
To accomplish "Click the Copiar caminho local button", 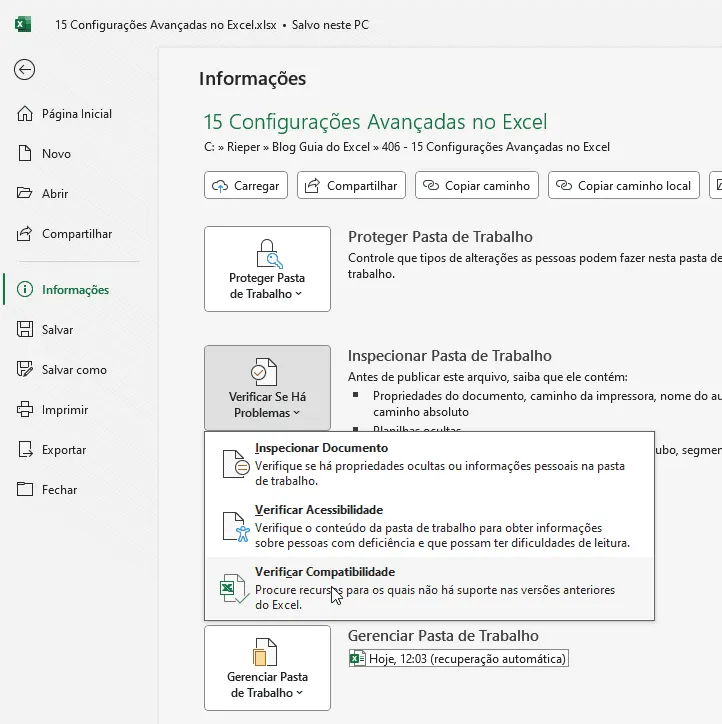I will click(x=624, y=185).
